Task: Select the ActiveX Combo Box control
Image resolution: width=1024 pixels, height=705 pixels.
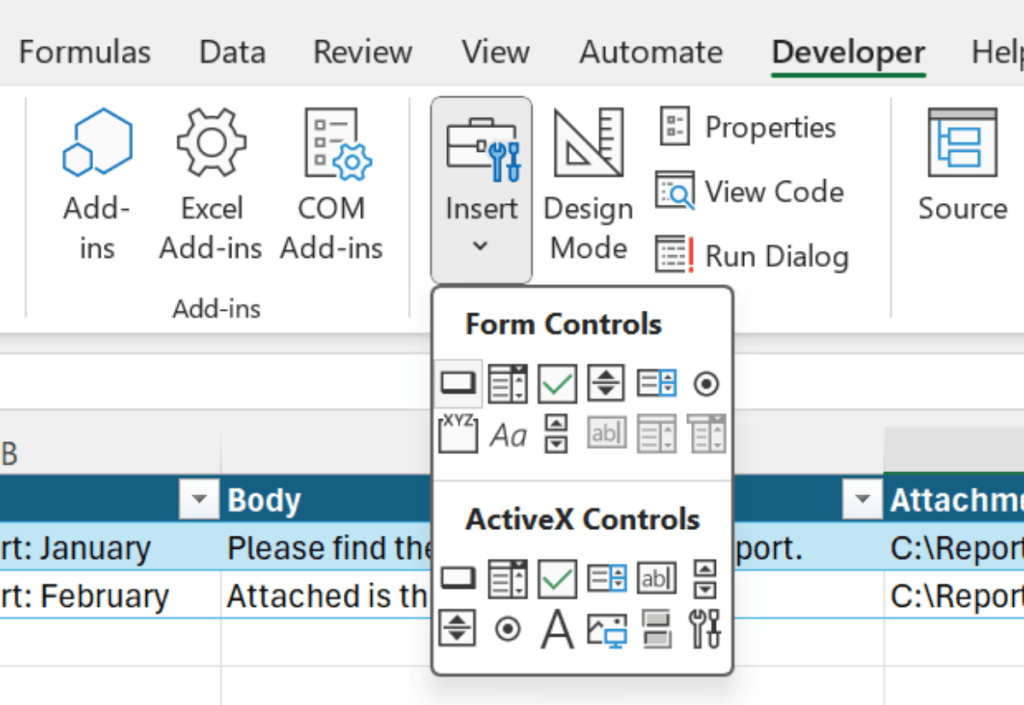Action: [x=507, y=578]
